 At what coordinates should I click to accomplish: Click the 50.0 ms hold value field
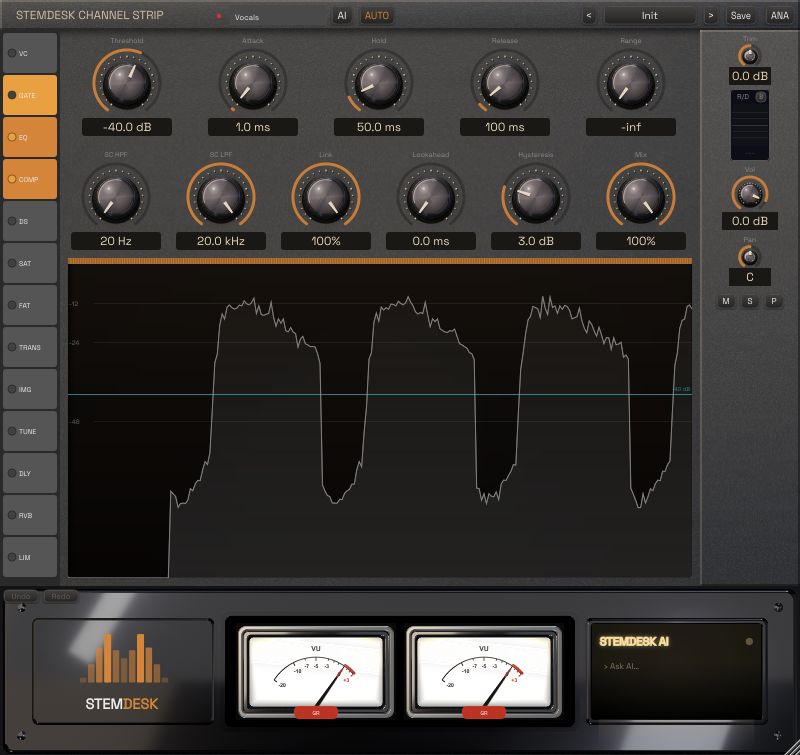click(379, 127)
